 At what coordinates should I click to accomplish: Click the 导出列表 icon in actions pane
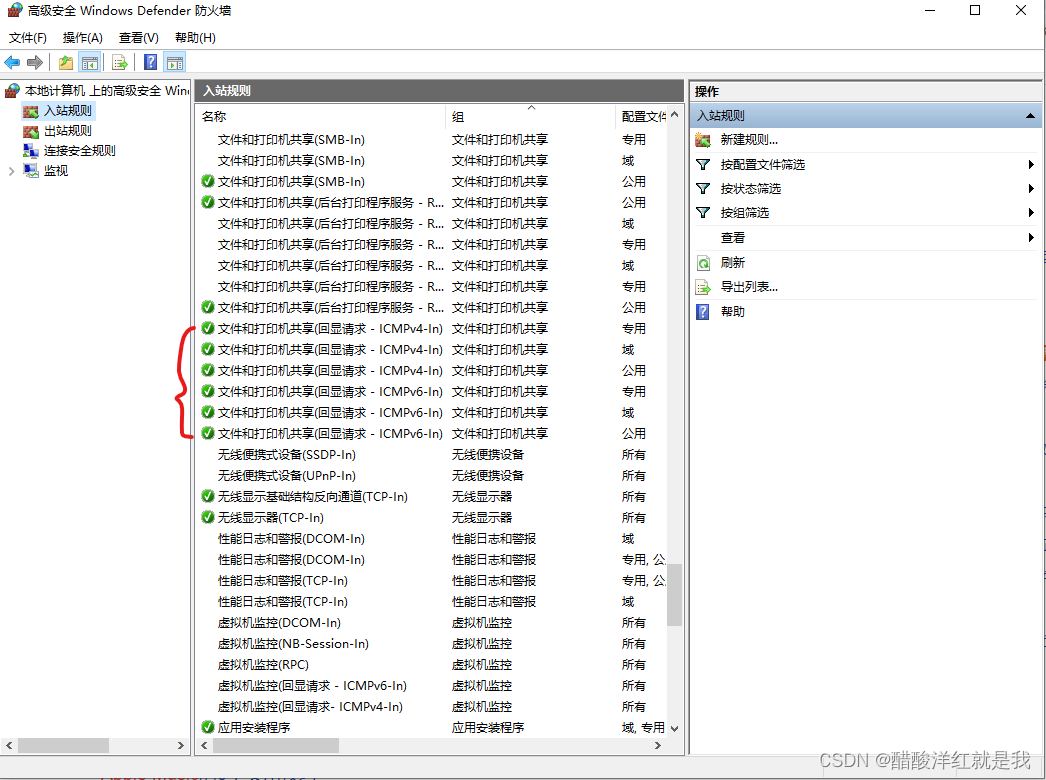703,288
